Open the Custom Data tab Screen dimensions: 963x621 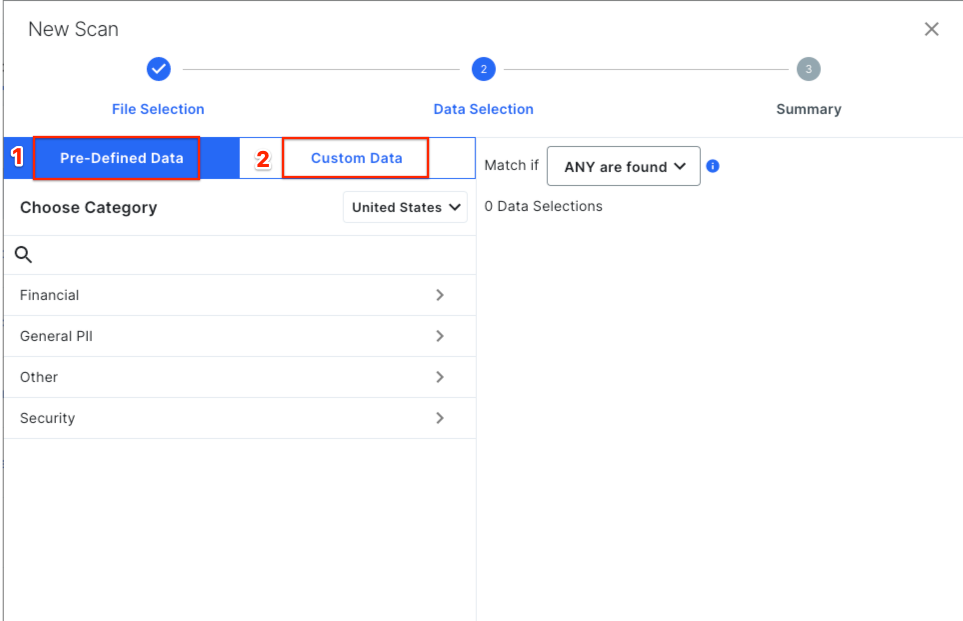pyautogui.click(x=355, y=158)
